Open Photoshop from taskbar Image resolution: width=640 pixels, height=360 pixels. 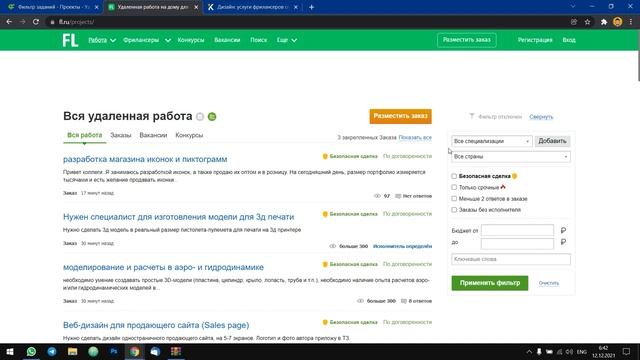pyautogui.click(x=114, y=351)
